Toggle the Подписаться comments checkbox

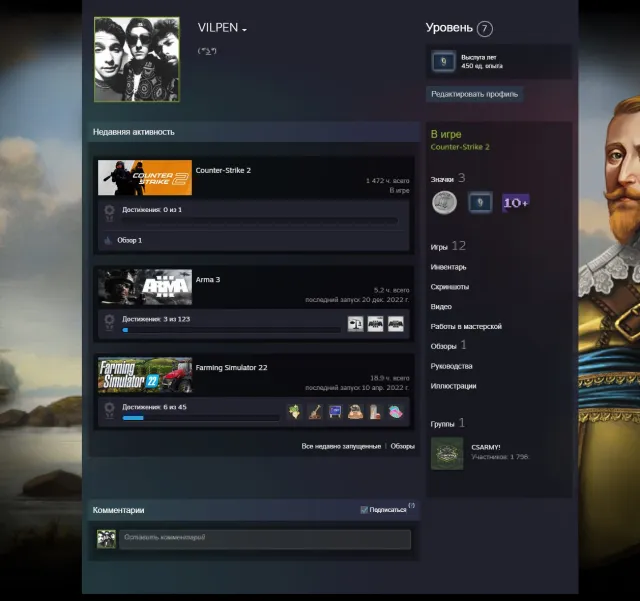coord(364,510)
